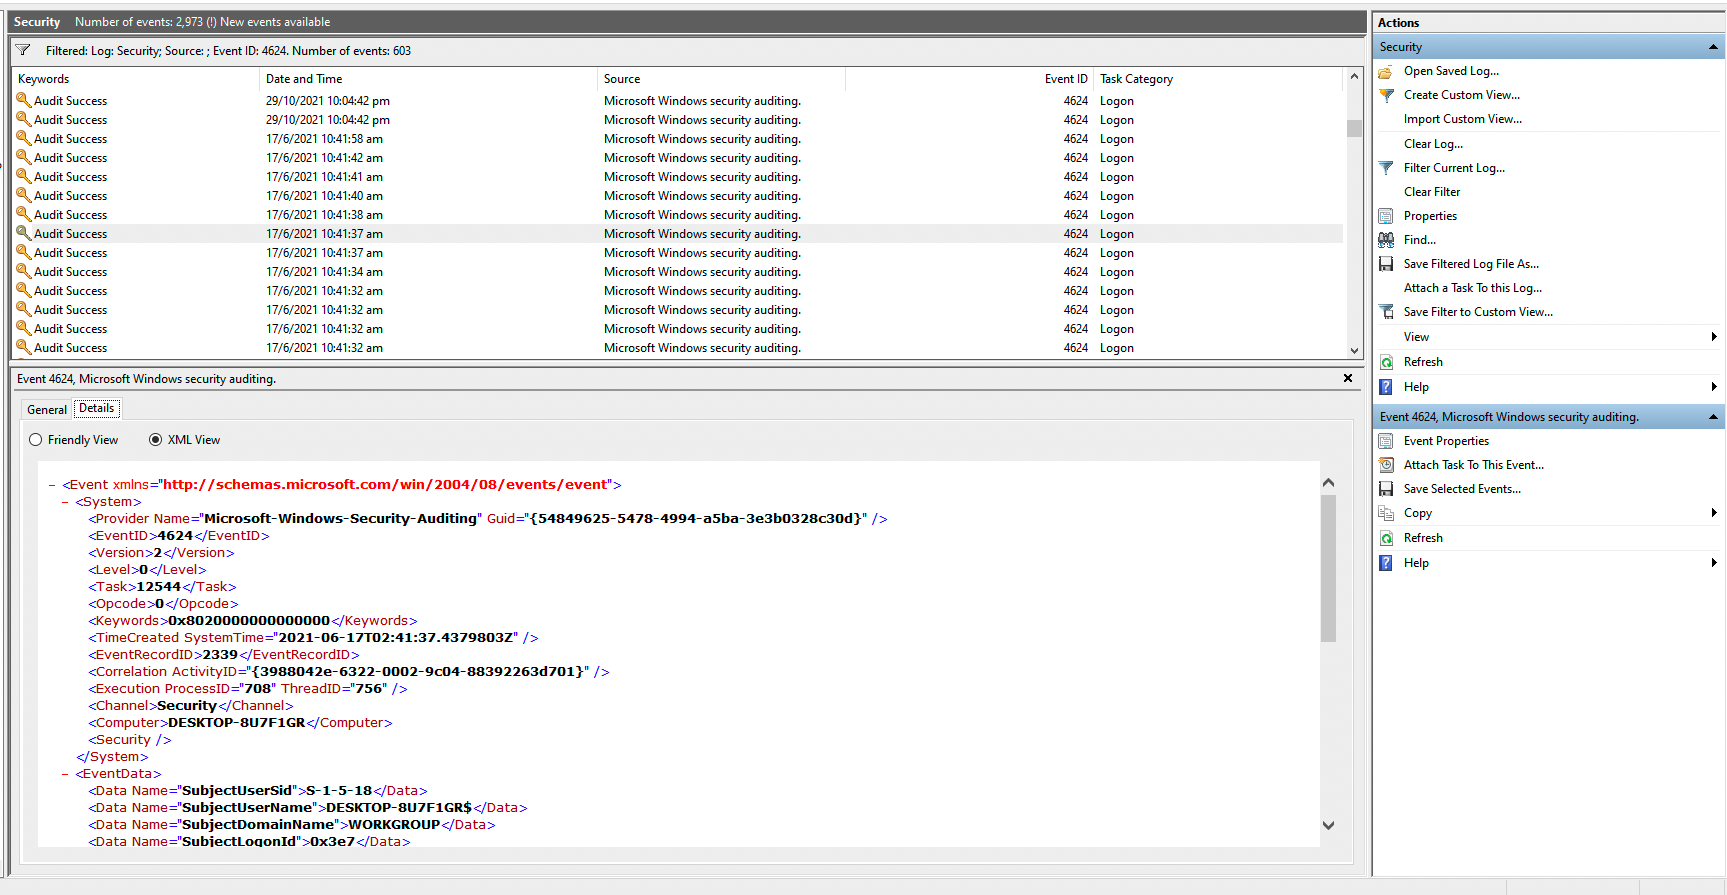Sort by Event ID column header

[969, 79]
